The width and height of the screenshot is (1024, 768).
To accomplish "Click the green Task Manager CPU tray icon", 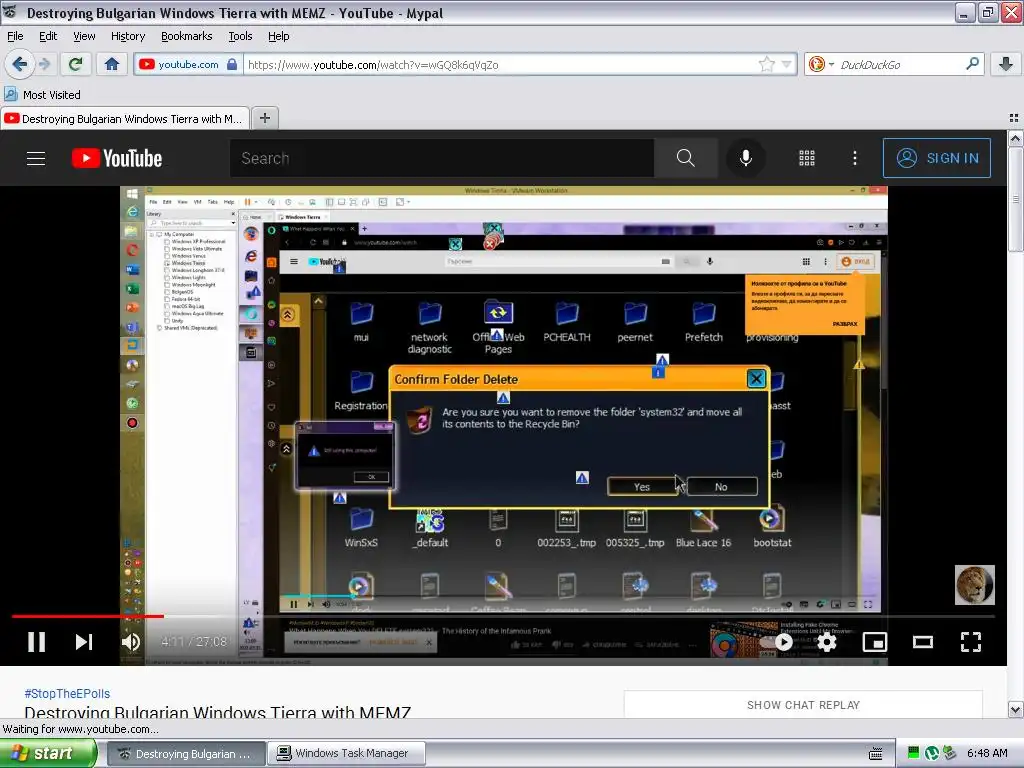I will pyautogui.click(x=914, y=753).
